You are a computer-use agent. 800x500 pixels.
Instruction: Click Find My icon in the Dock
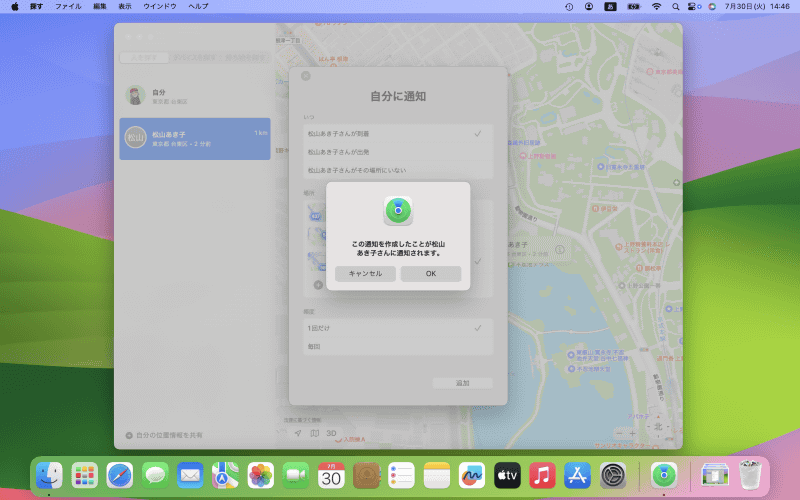pyautogui.click(x=664, y=476)
